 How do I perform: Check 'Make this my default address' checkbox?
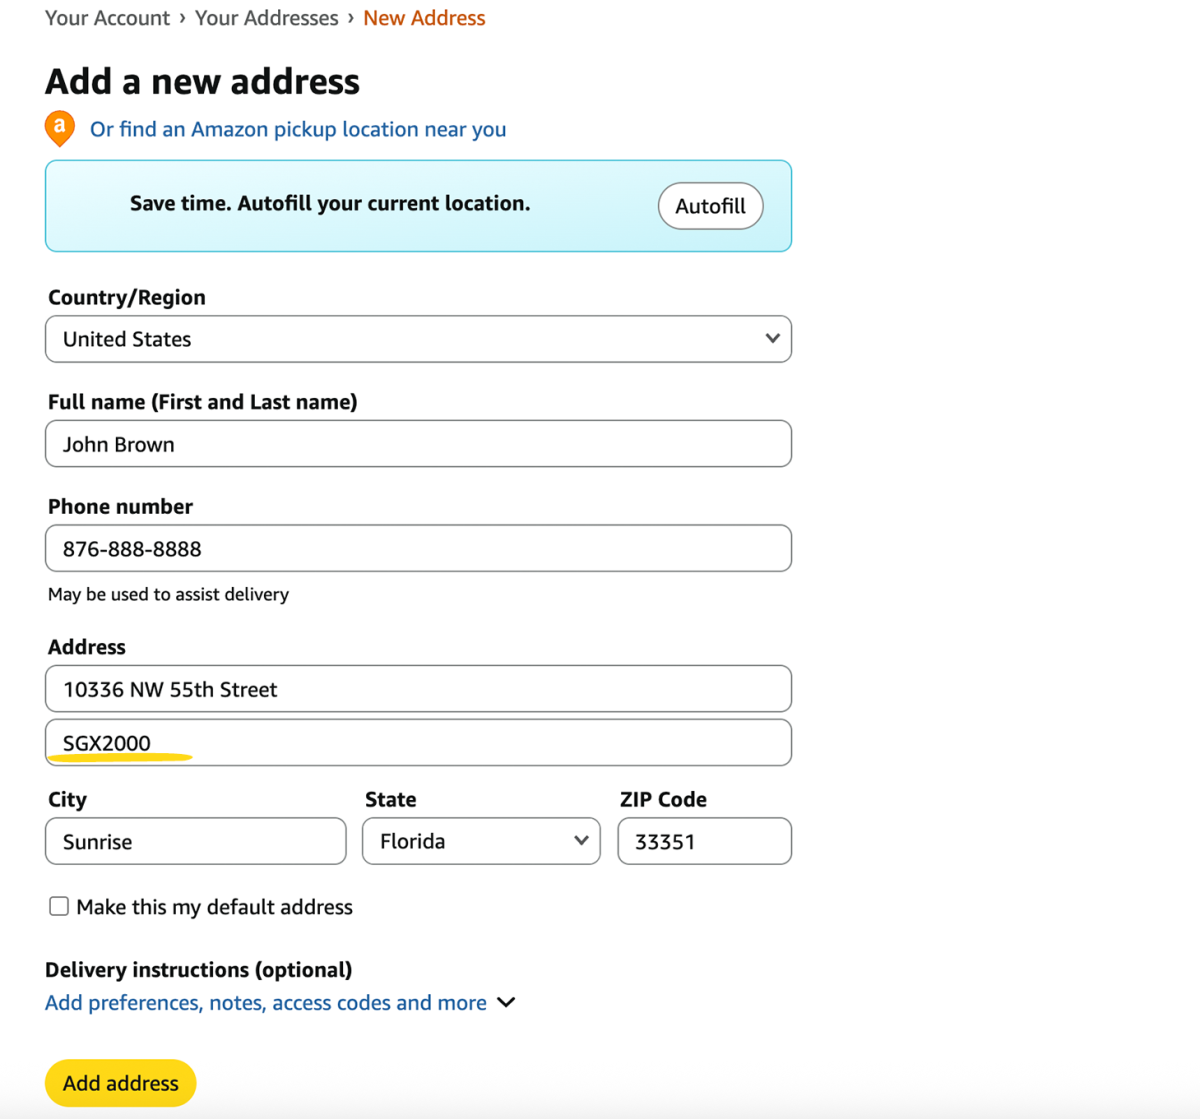tap(59, 906)
